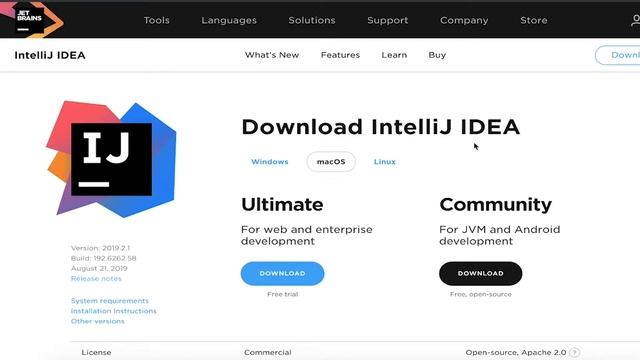Select the macOS tab

[331, 162]
